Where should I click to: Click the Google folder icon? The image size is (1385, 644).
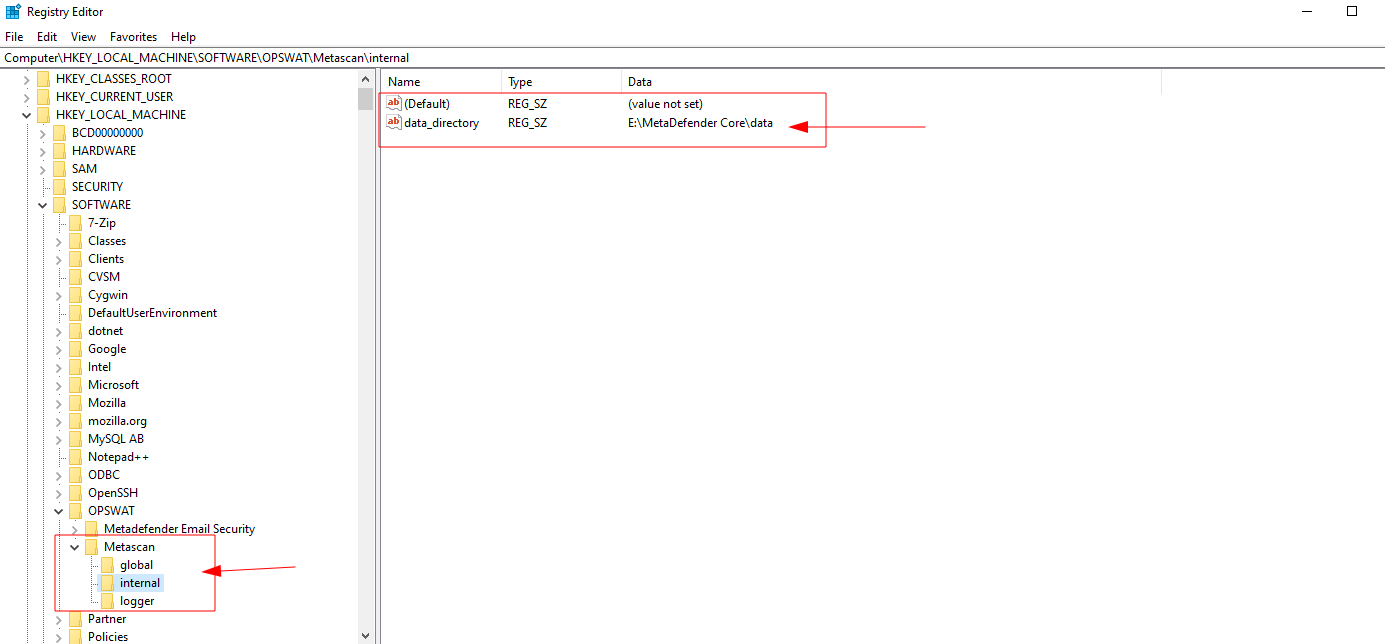click(x=75, y=349)
